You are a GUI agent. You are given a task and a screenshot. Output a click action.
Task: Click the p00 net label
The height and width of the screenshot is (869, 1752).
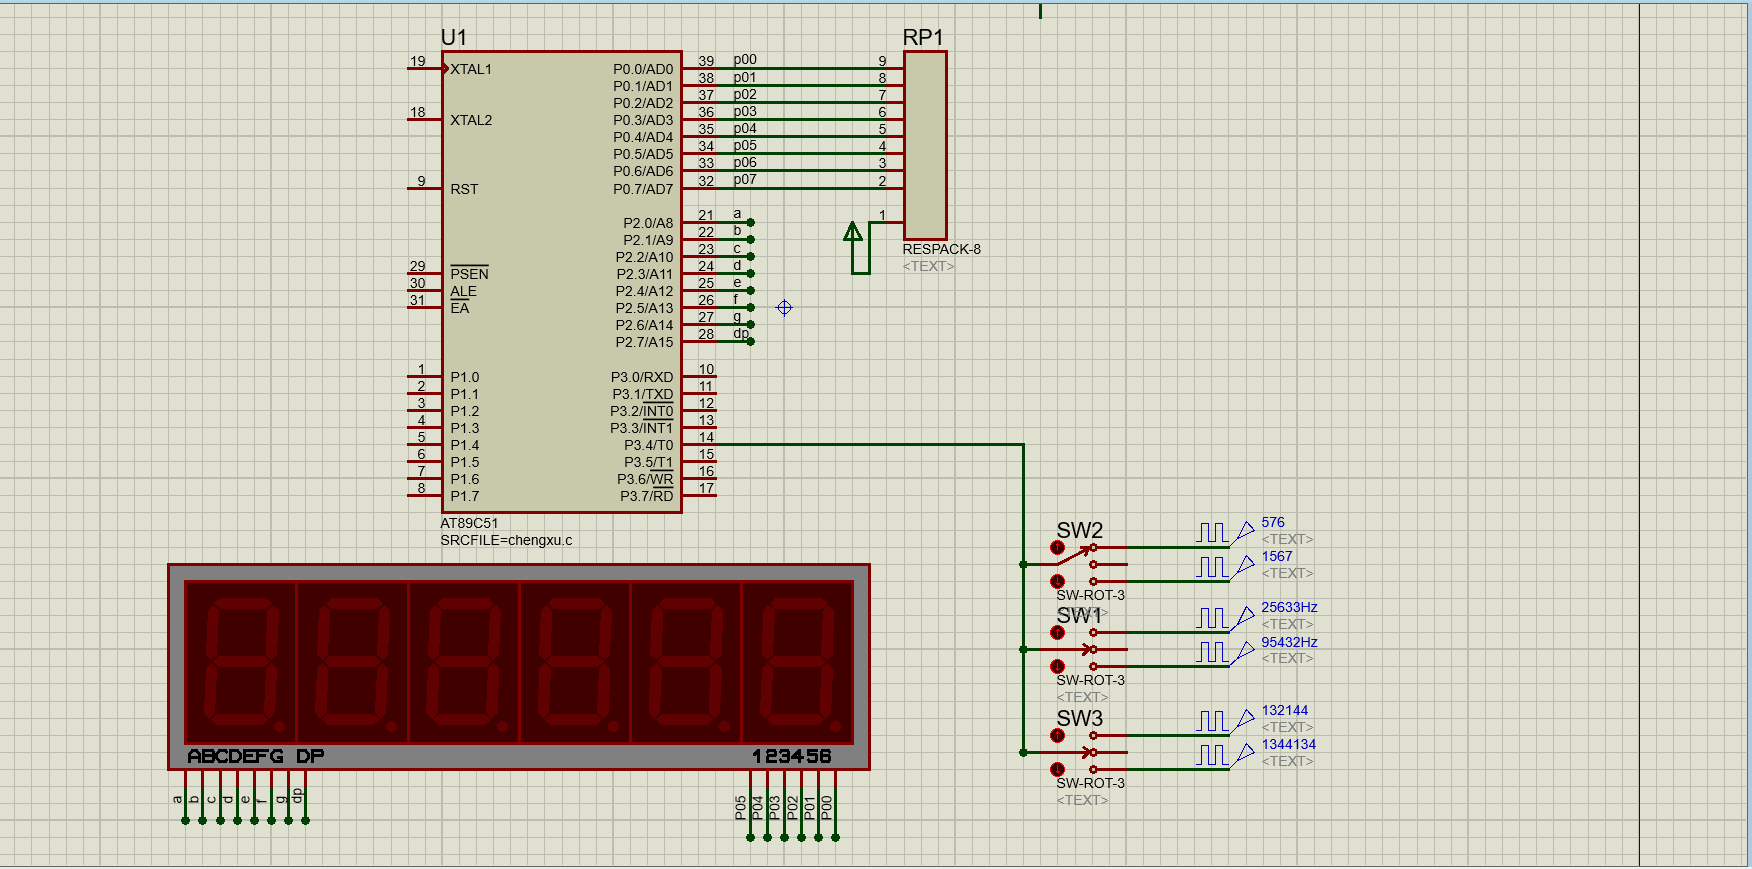tap(745, 60)
